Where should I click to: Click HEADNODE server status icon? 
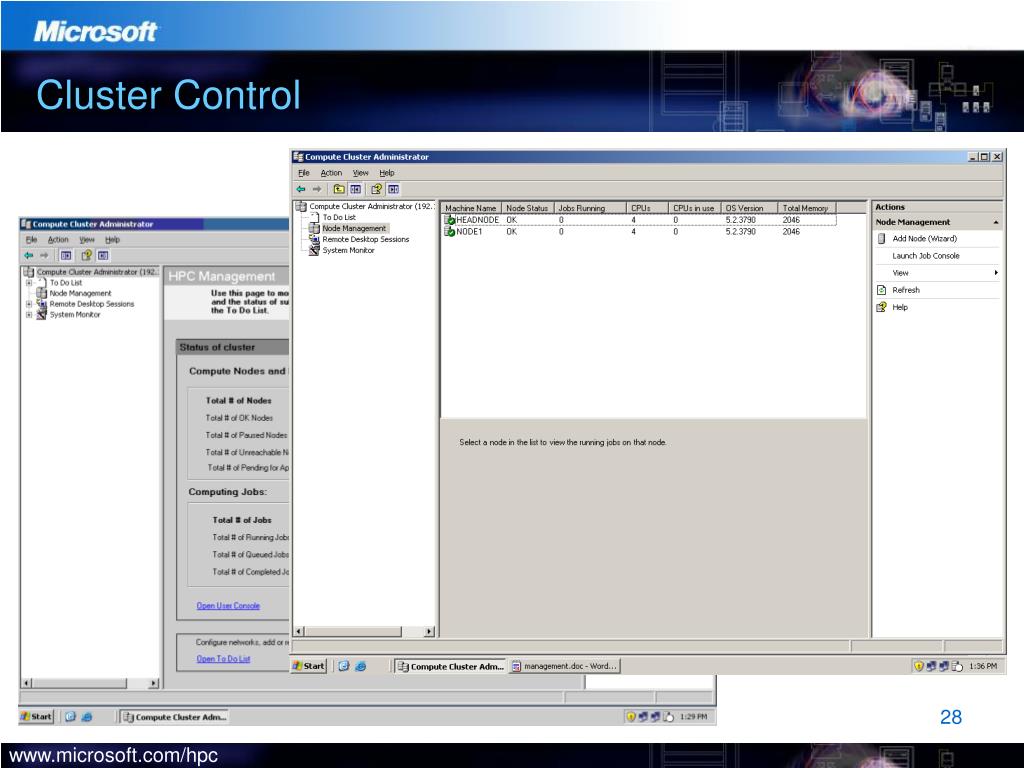(x=449, y=220)
